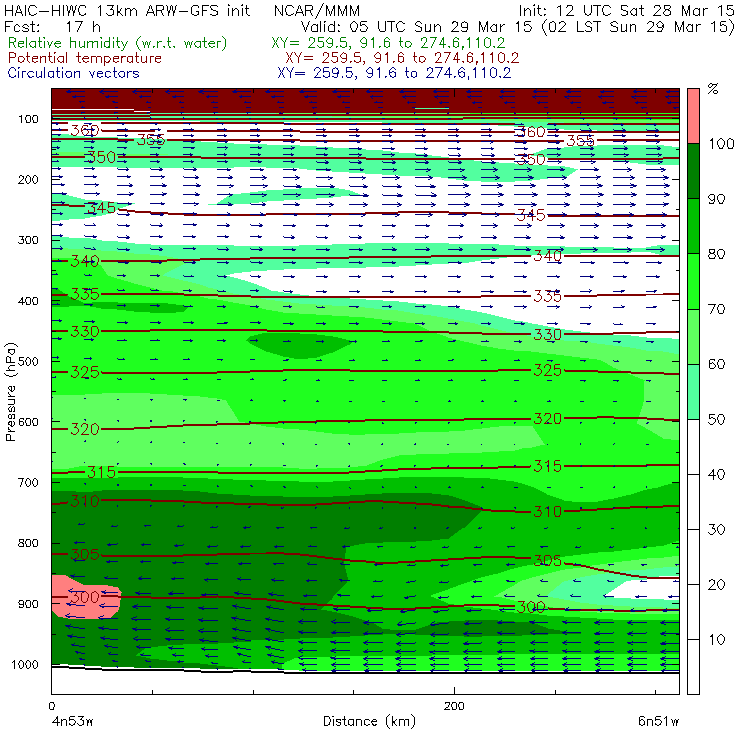Viewport: 740px width, 740px height.
Task: Click the "60" colorbar value label
Action: pyautogui.click(x=716, y=364)
